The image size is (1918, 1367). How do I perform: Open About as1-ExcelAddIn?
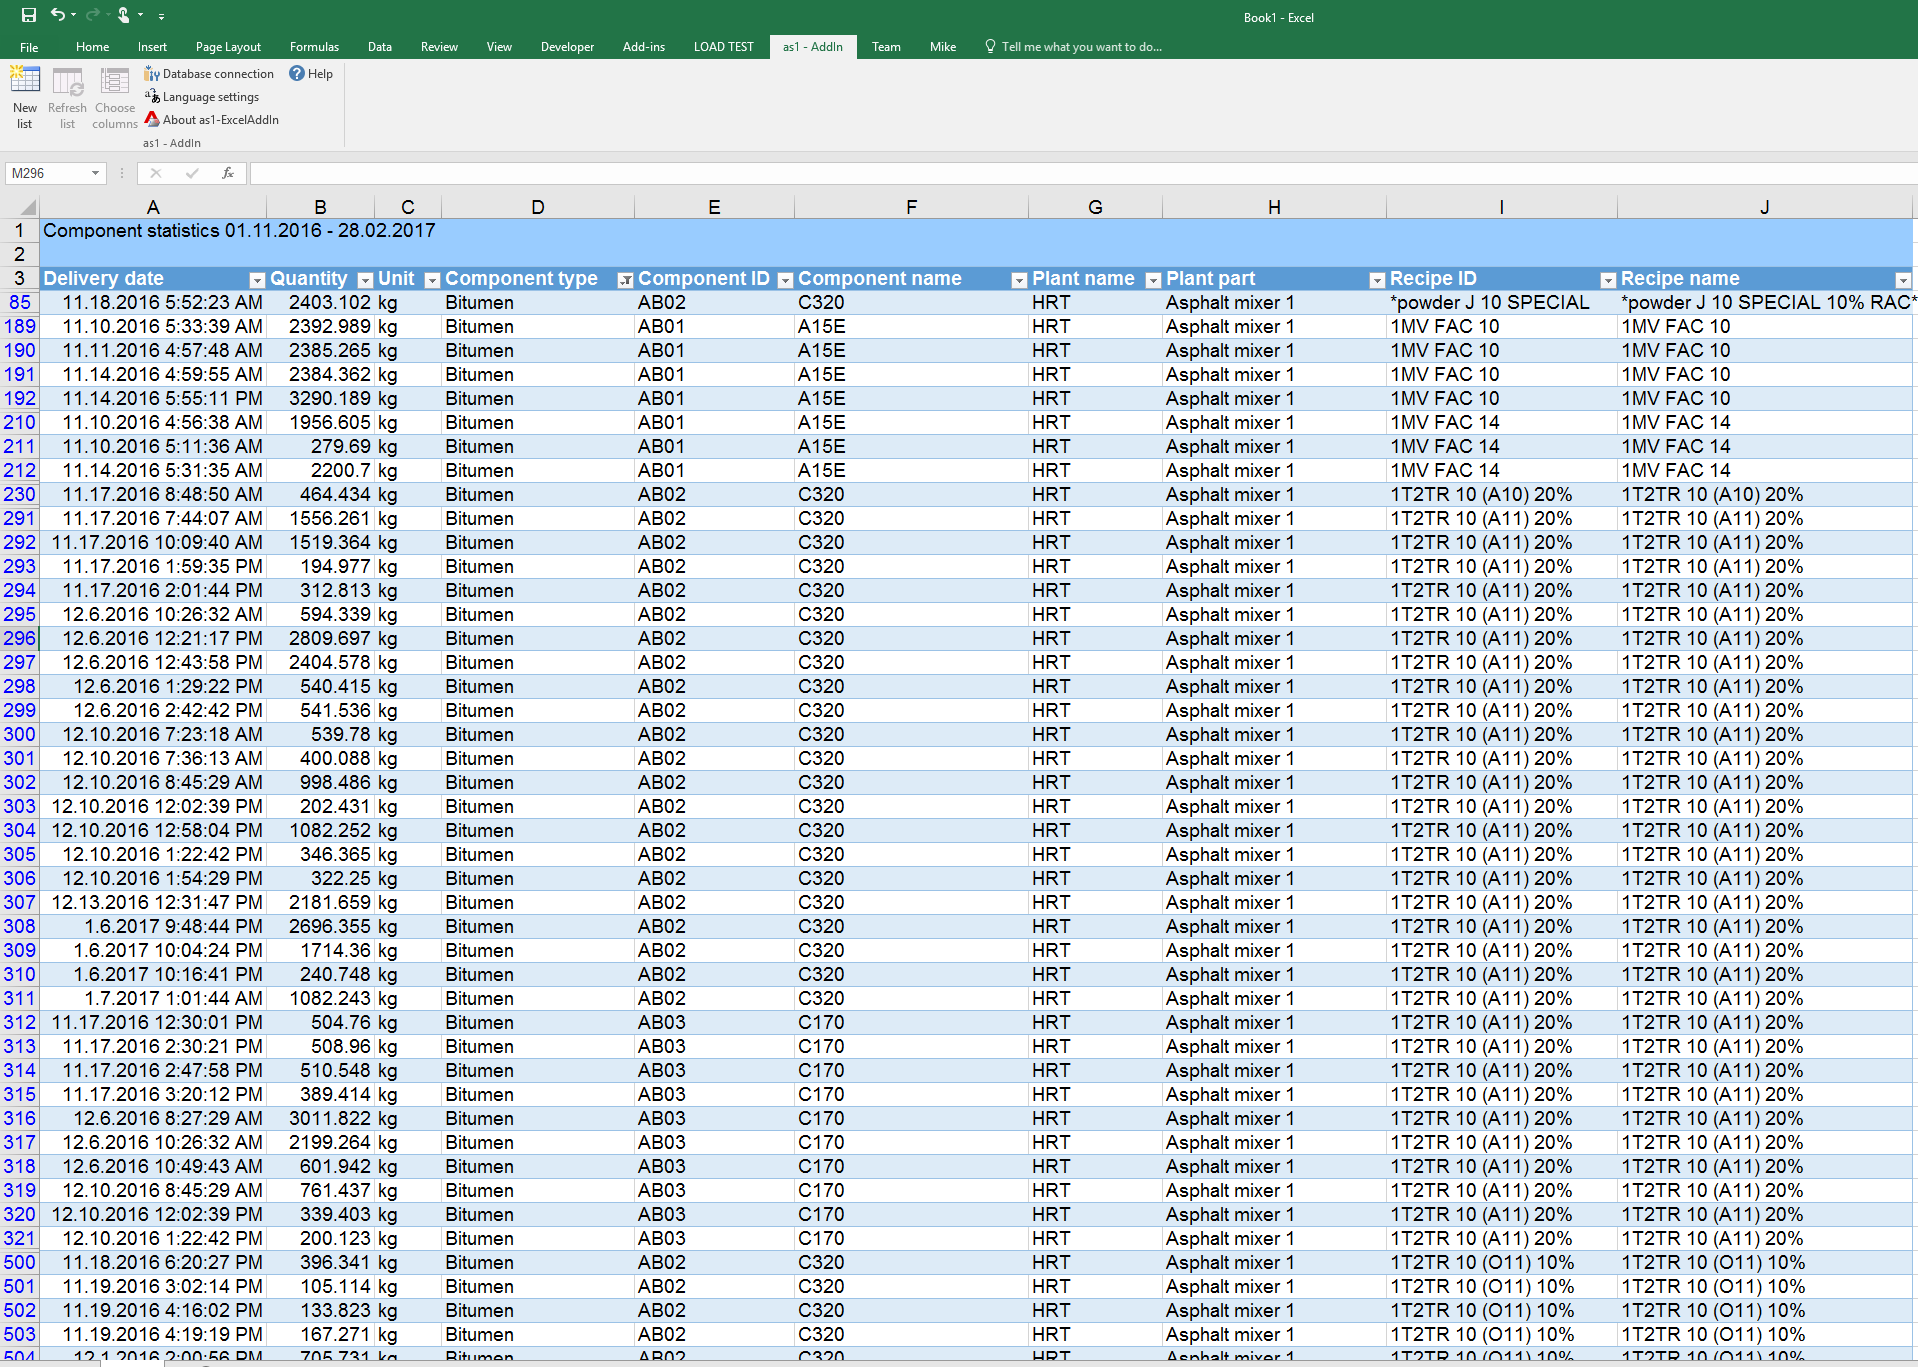click(212, 120)
